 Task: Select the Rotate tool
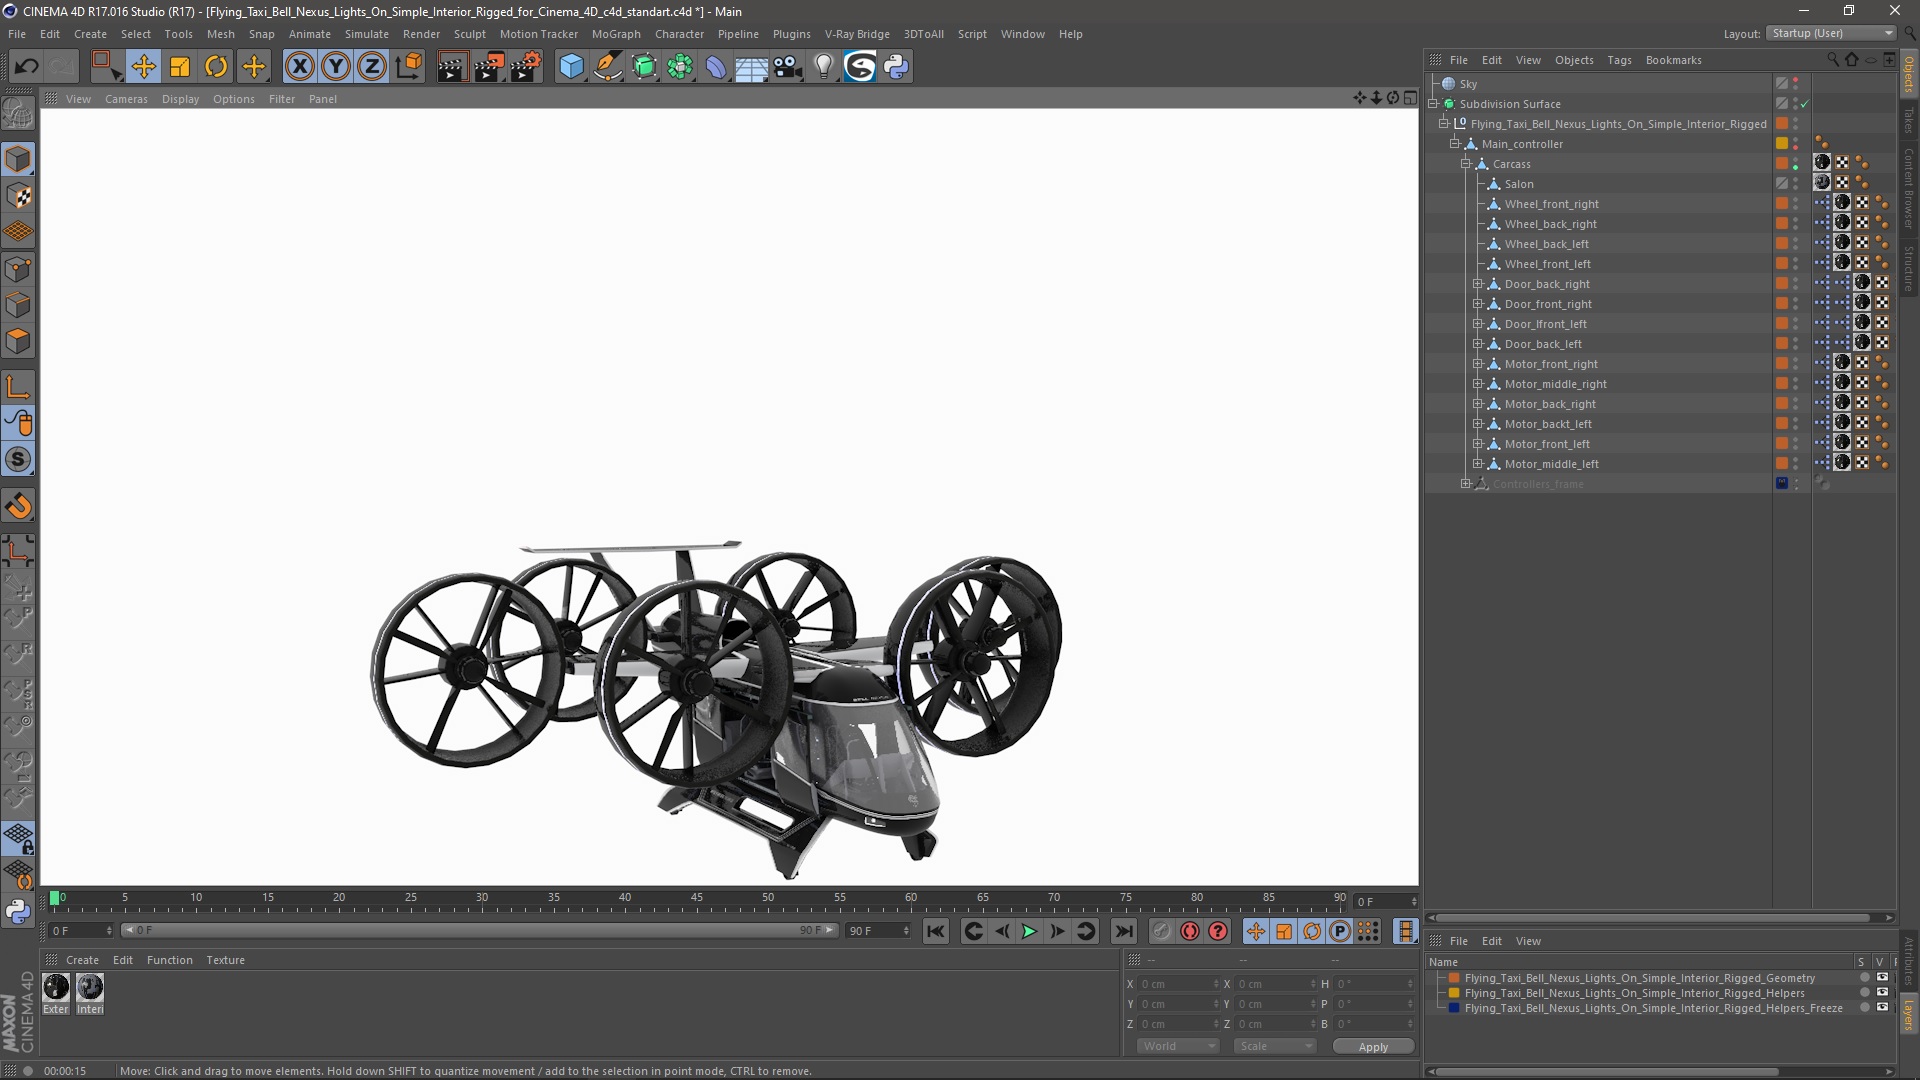[216, 67]
